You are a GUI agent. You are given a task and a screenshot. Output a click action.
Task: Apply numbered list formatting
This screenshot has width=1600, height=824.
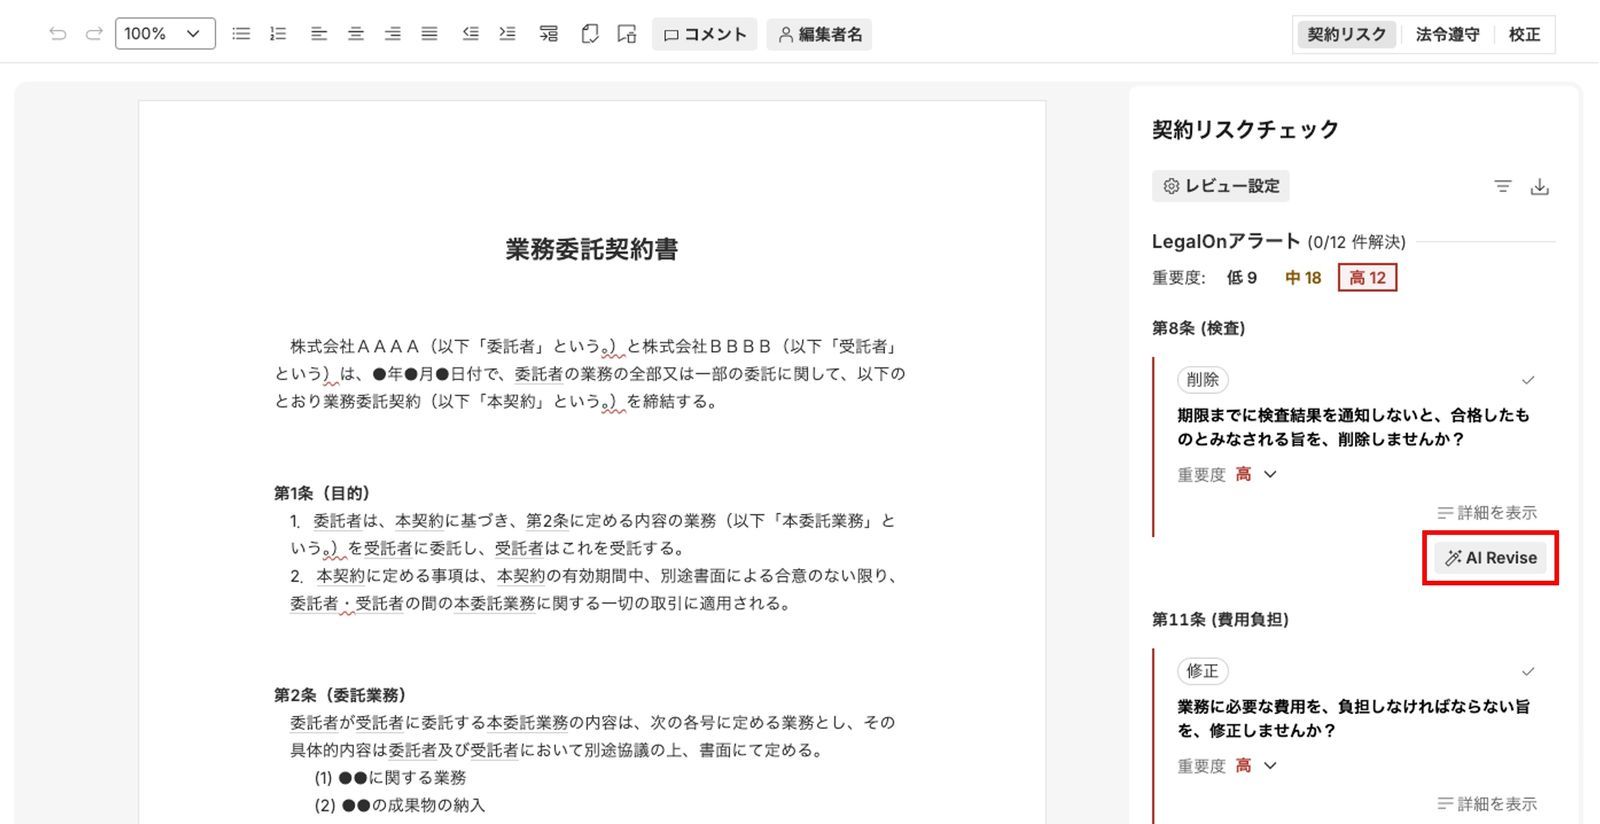point(278,34)
